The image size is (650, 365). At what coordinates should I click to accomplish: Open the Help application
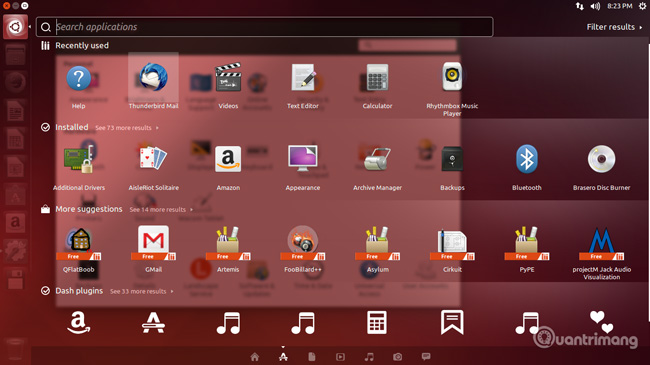pos(78,78)
